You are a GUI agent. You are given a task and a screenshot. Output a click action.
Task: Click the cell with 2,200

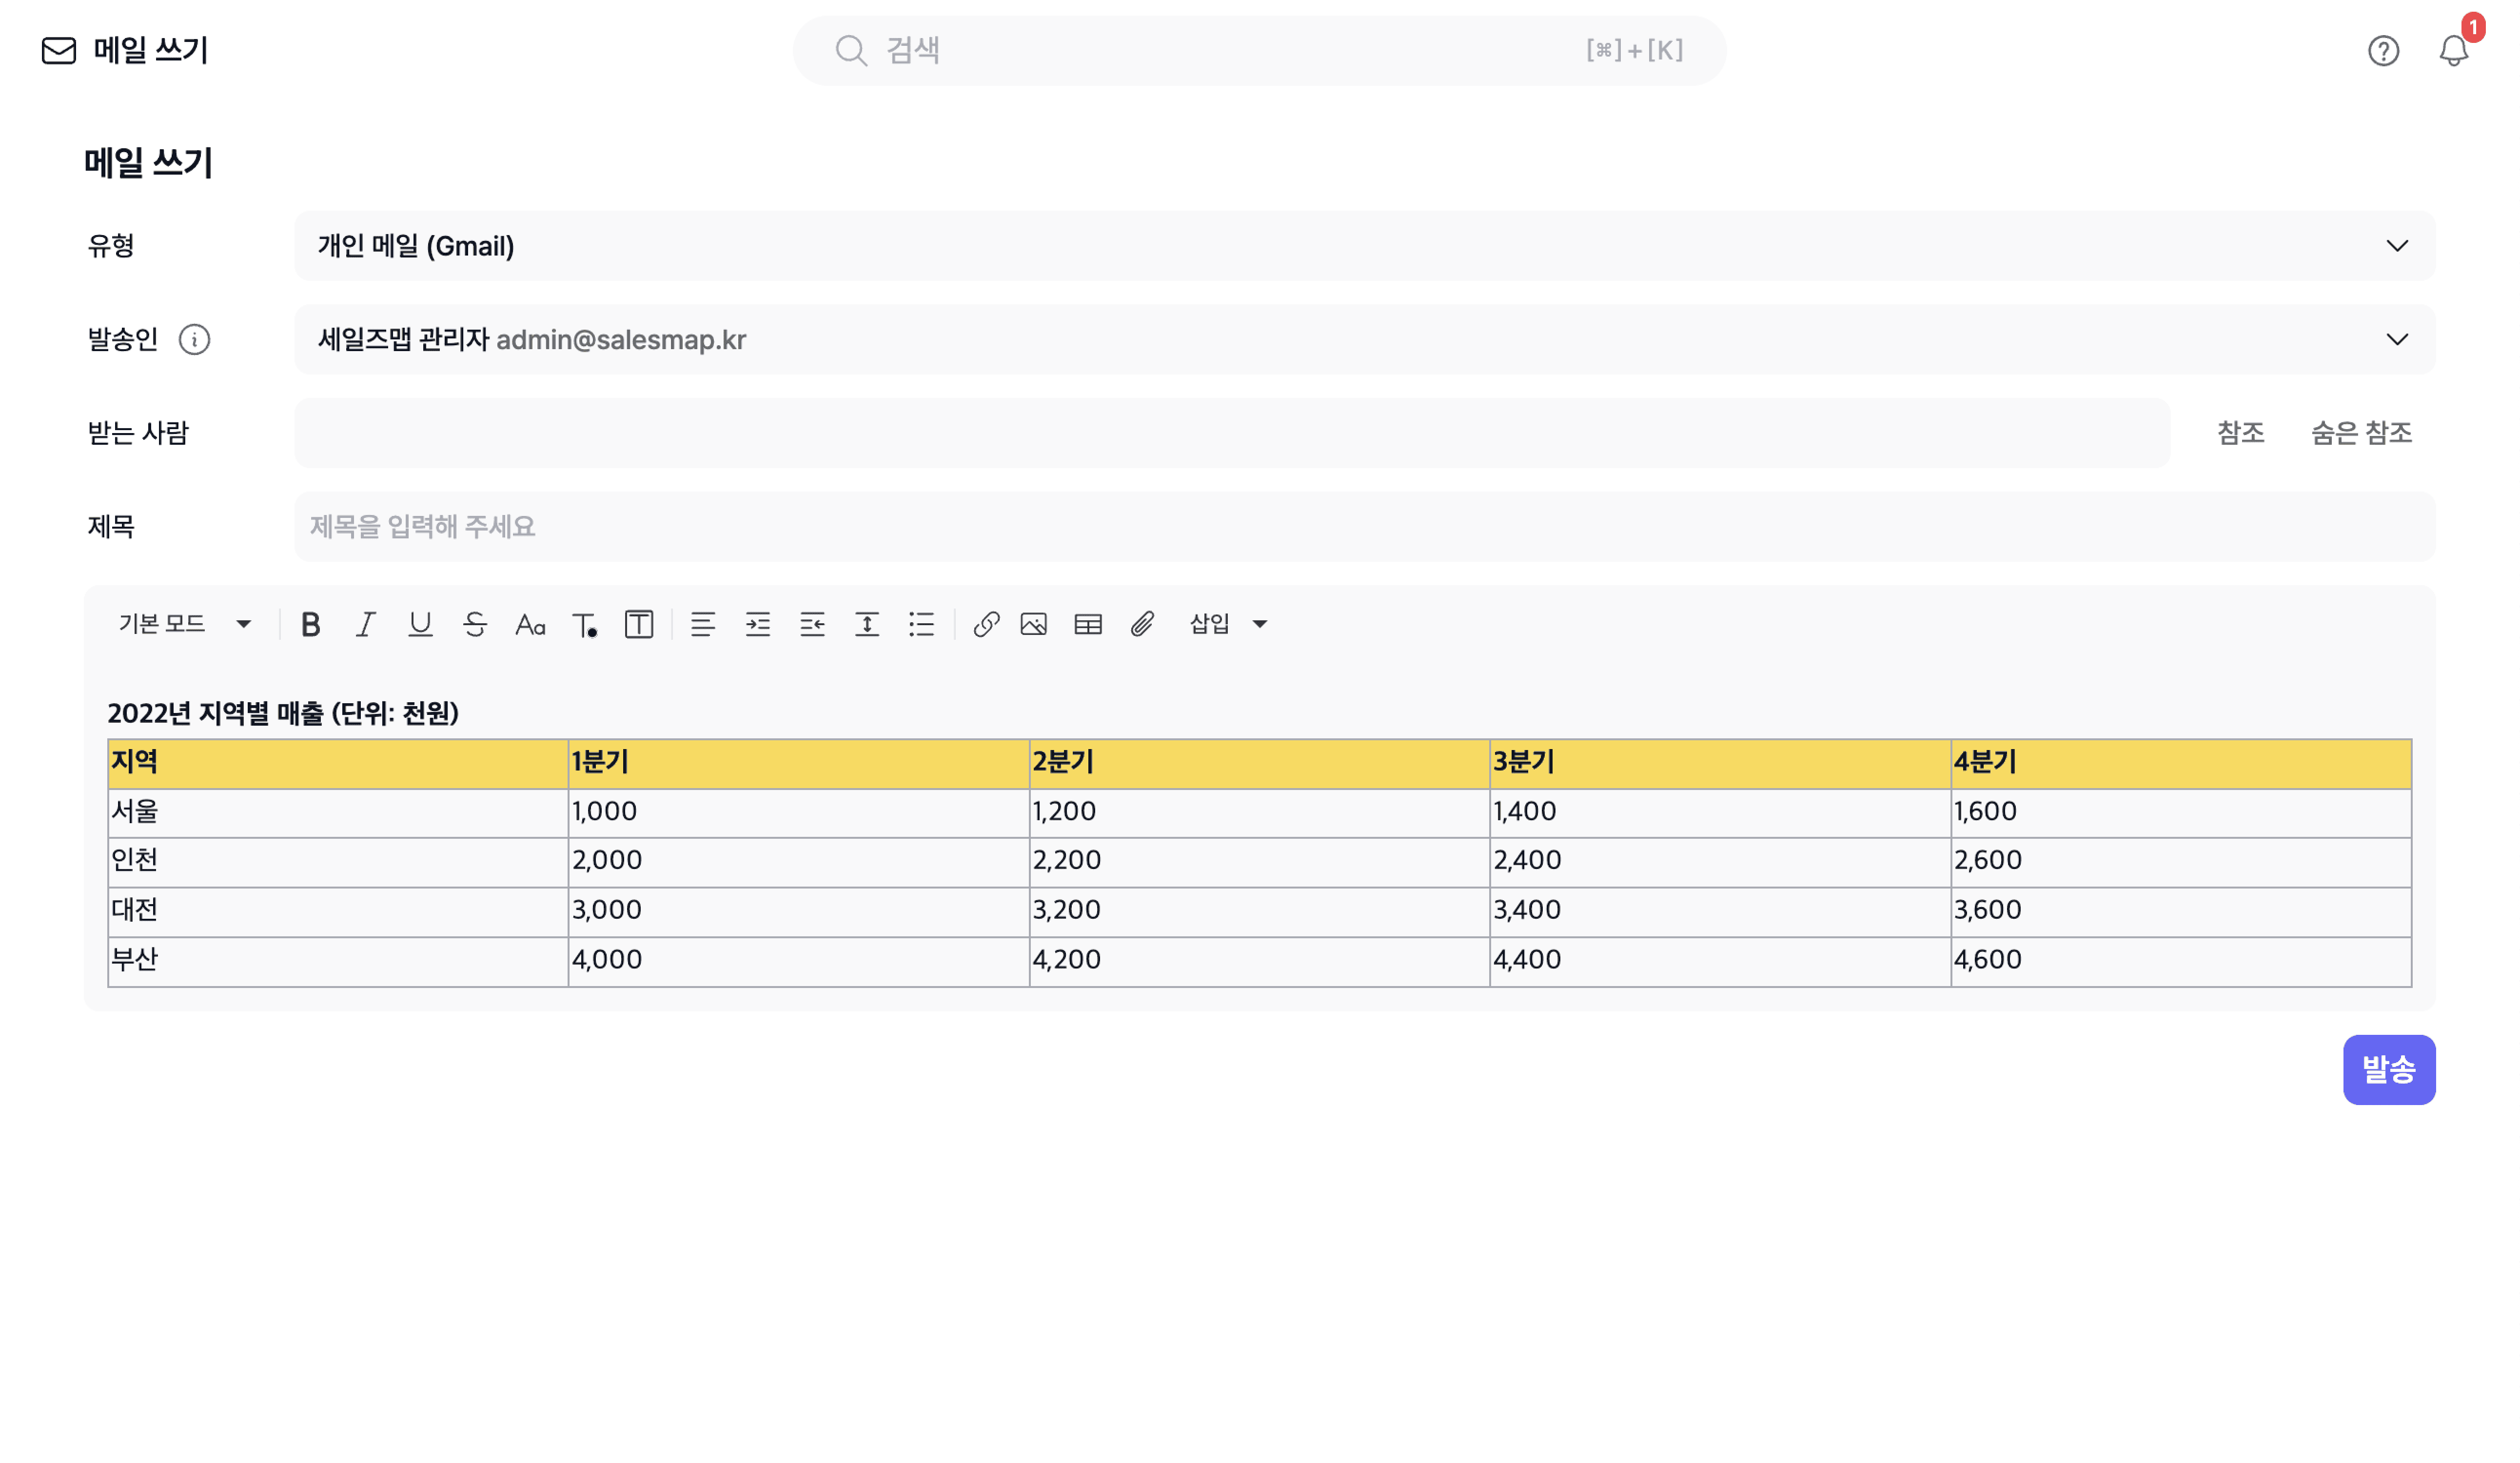pos(1259,862)
